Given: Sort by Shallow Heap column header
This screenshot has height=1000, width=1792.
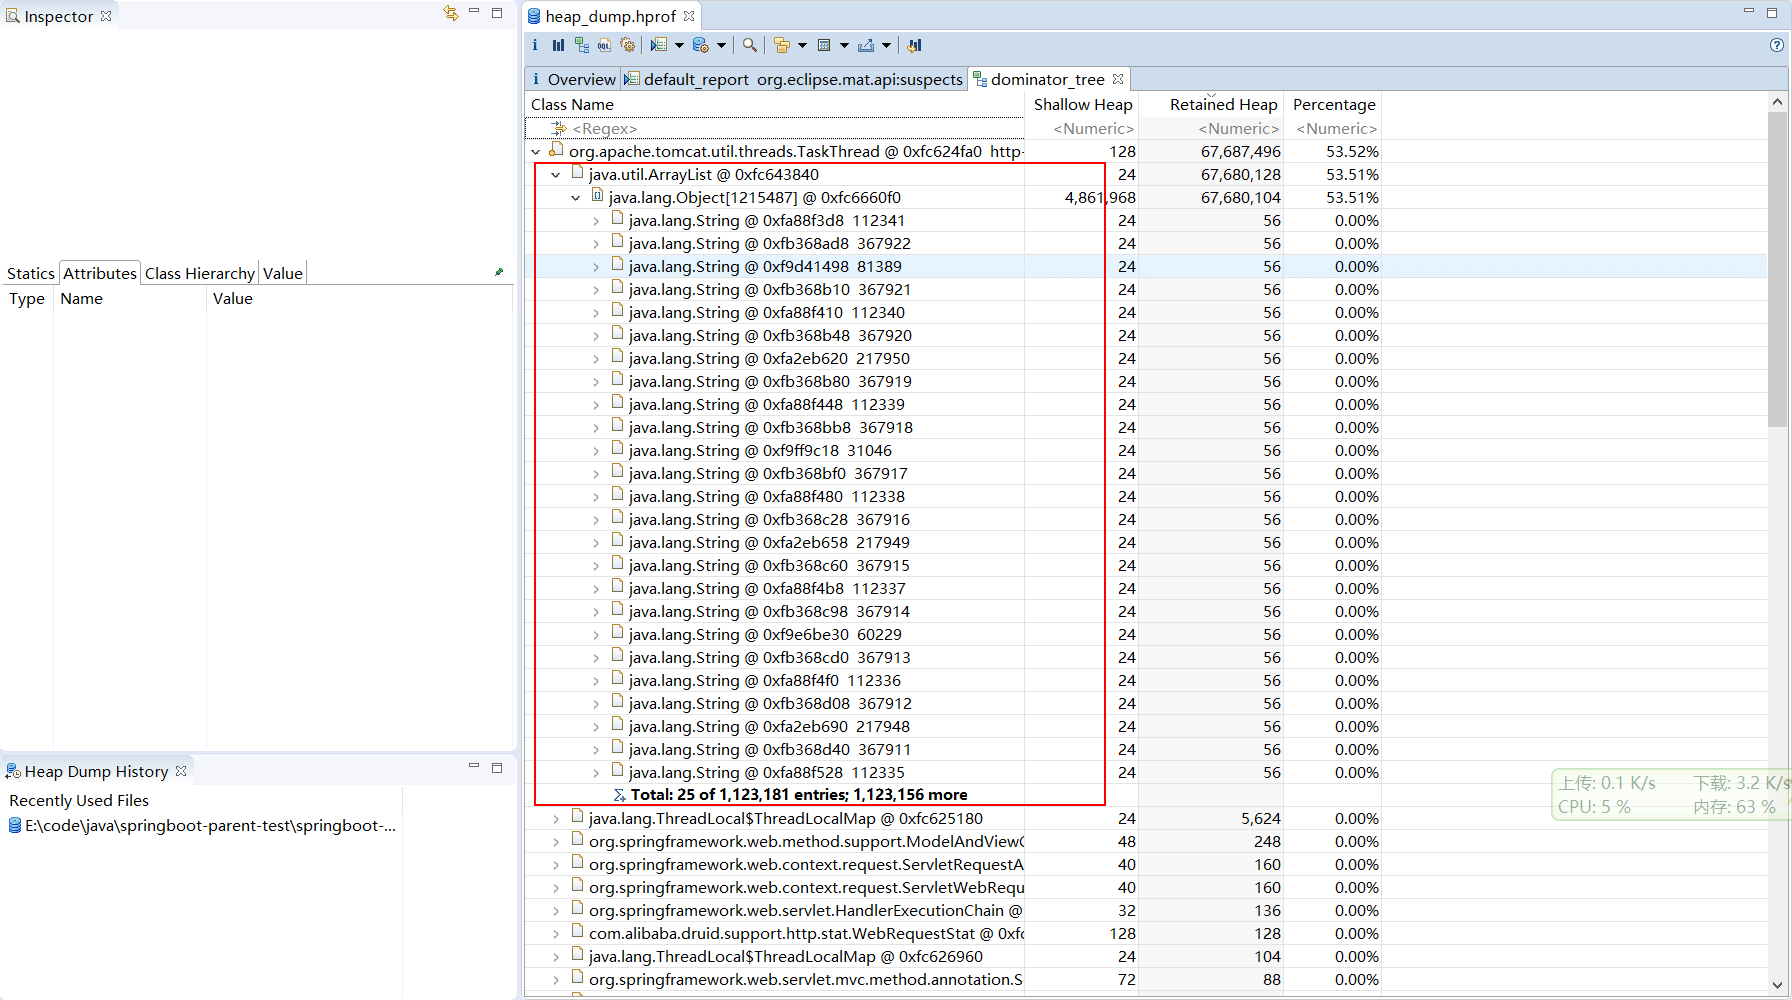Looking at the screenshot, I should pos(1082,104).
